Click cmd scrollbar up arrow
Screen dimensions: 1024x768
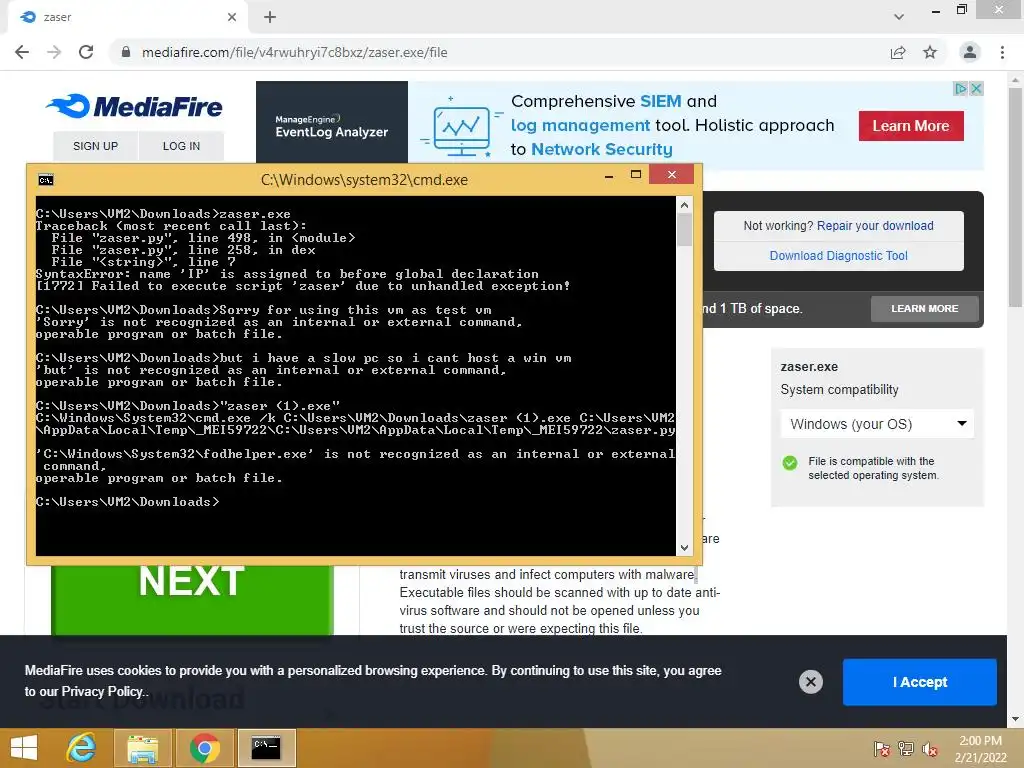[684, 205]
